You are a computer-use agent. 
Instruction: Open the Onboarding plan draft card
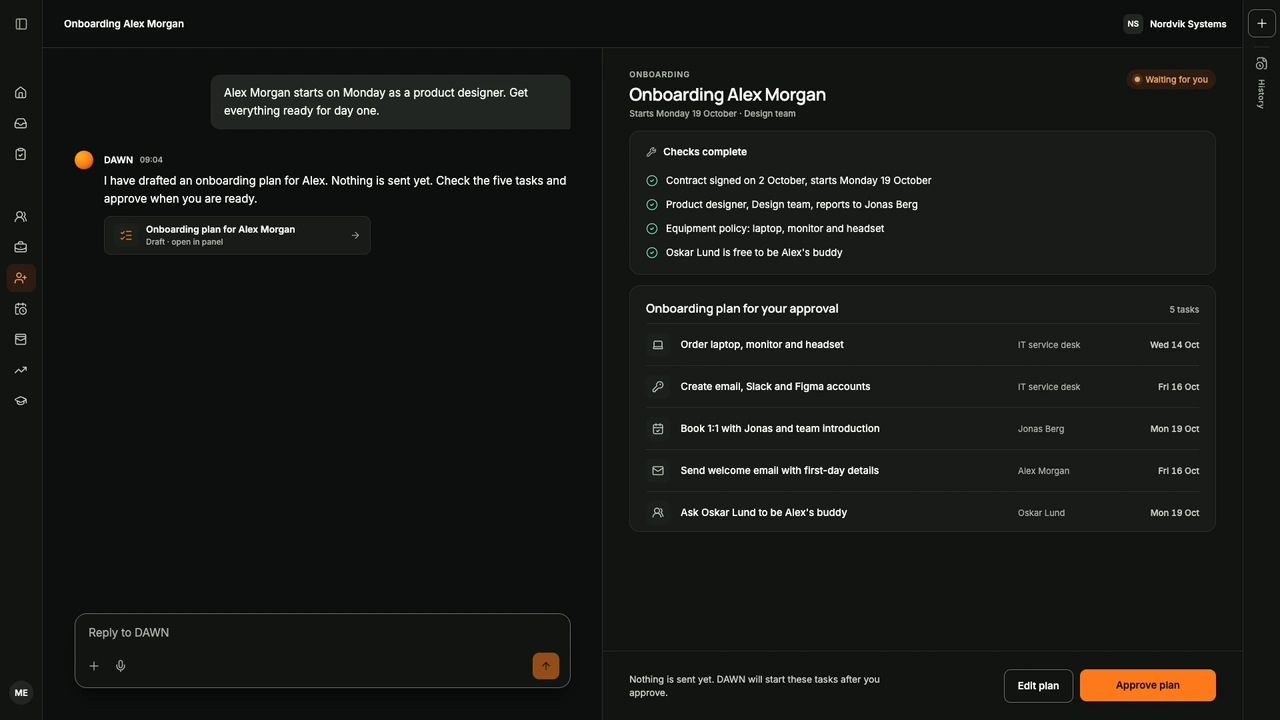237,236
